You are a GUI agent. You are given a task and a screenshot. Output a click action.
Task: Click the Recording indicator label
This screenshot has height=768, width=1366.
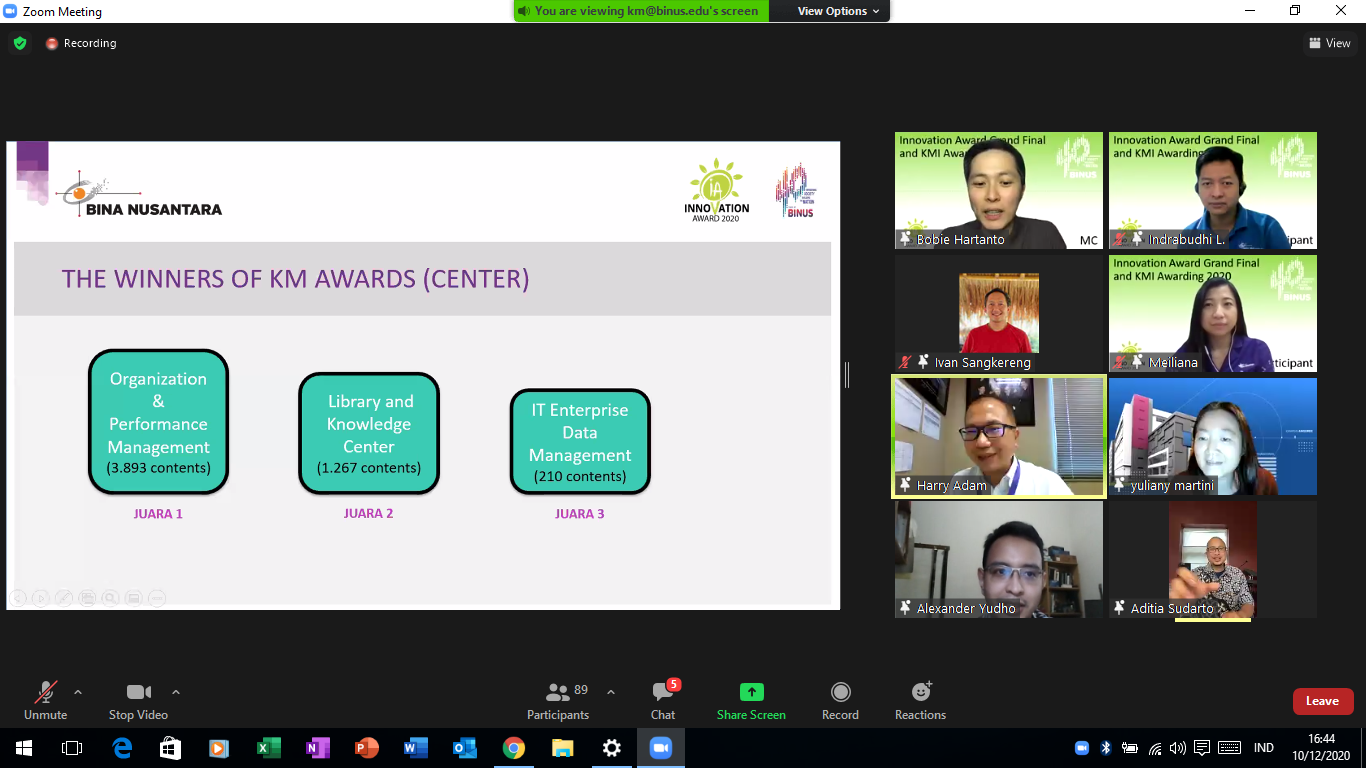pos(89,43)
